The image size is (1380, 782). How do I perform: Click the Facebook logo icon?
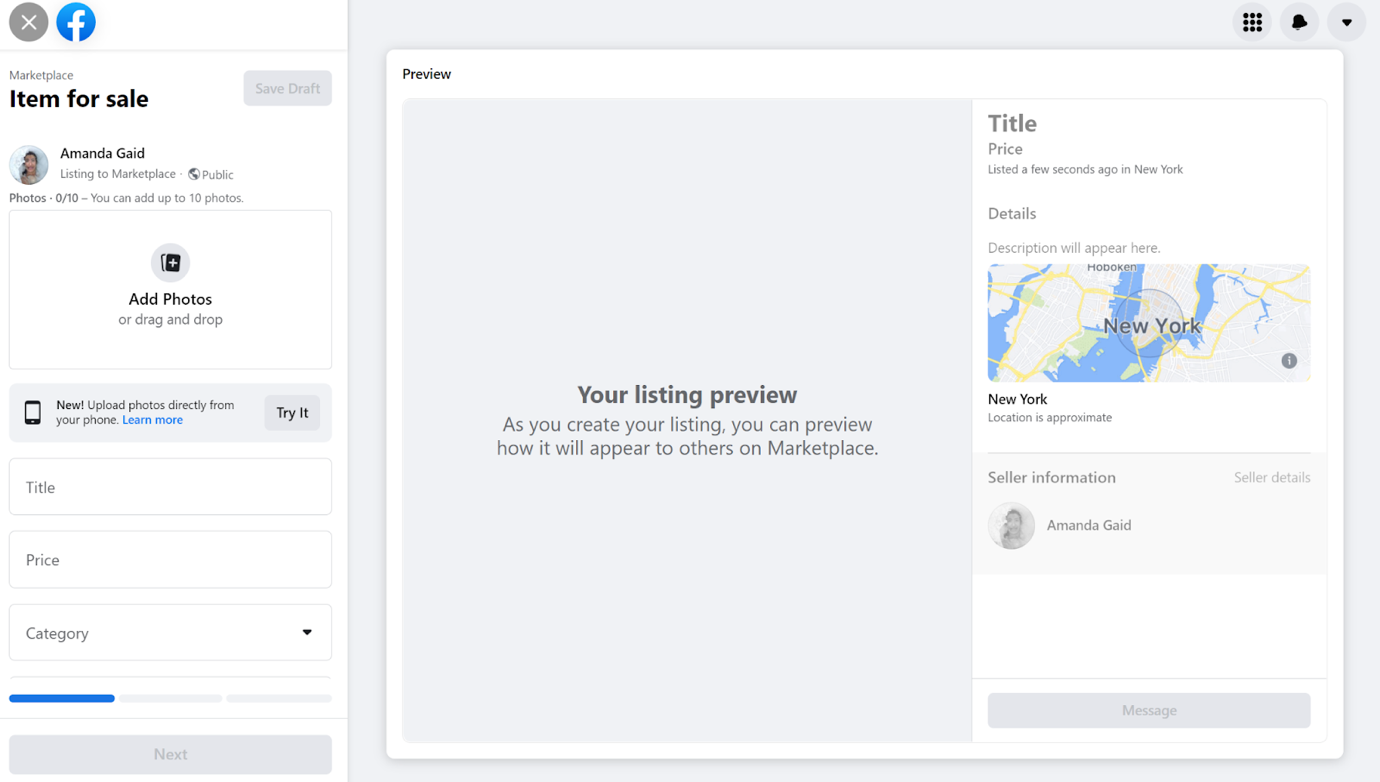click(x=76, y=22)
